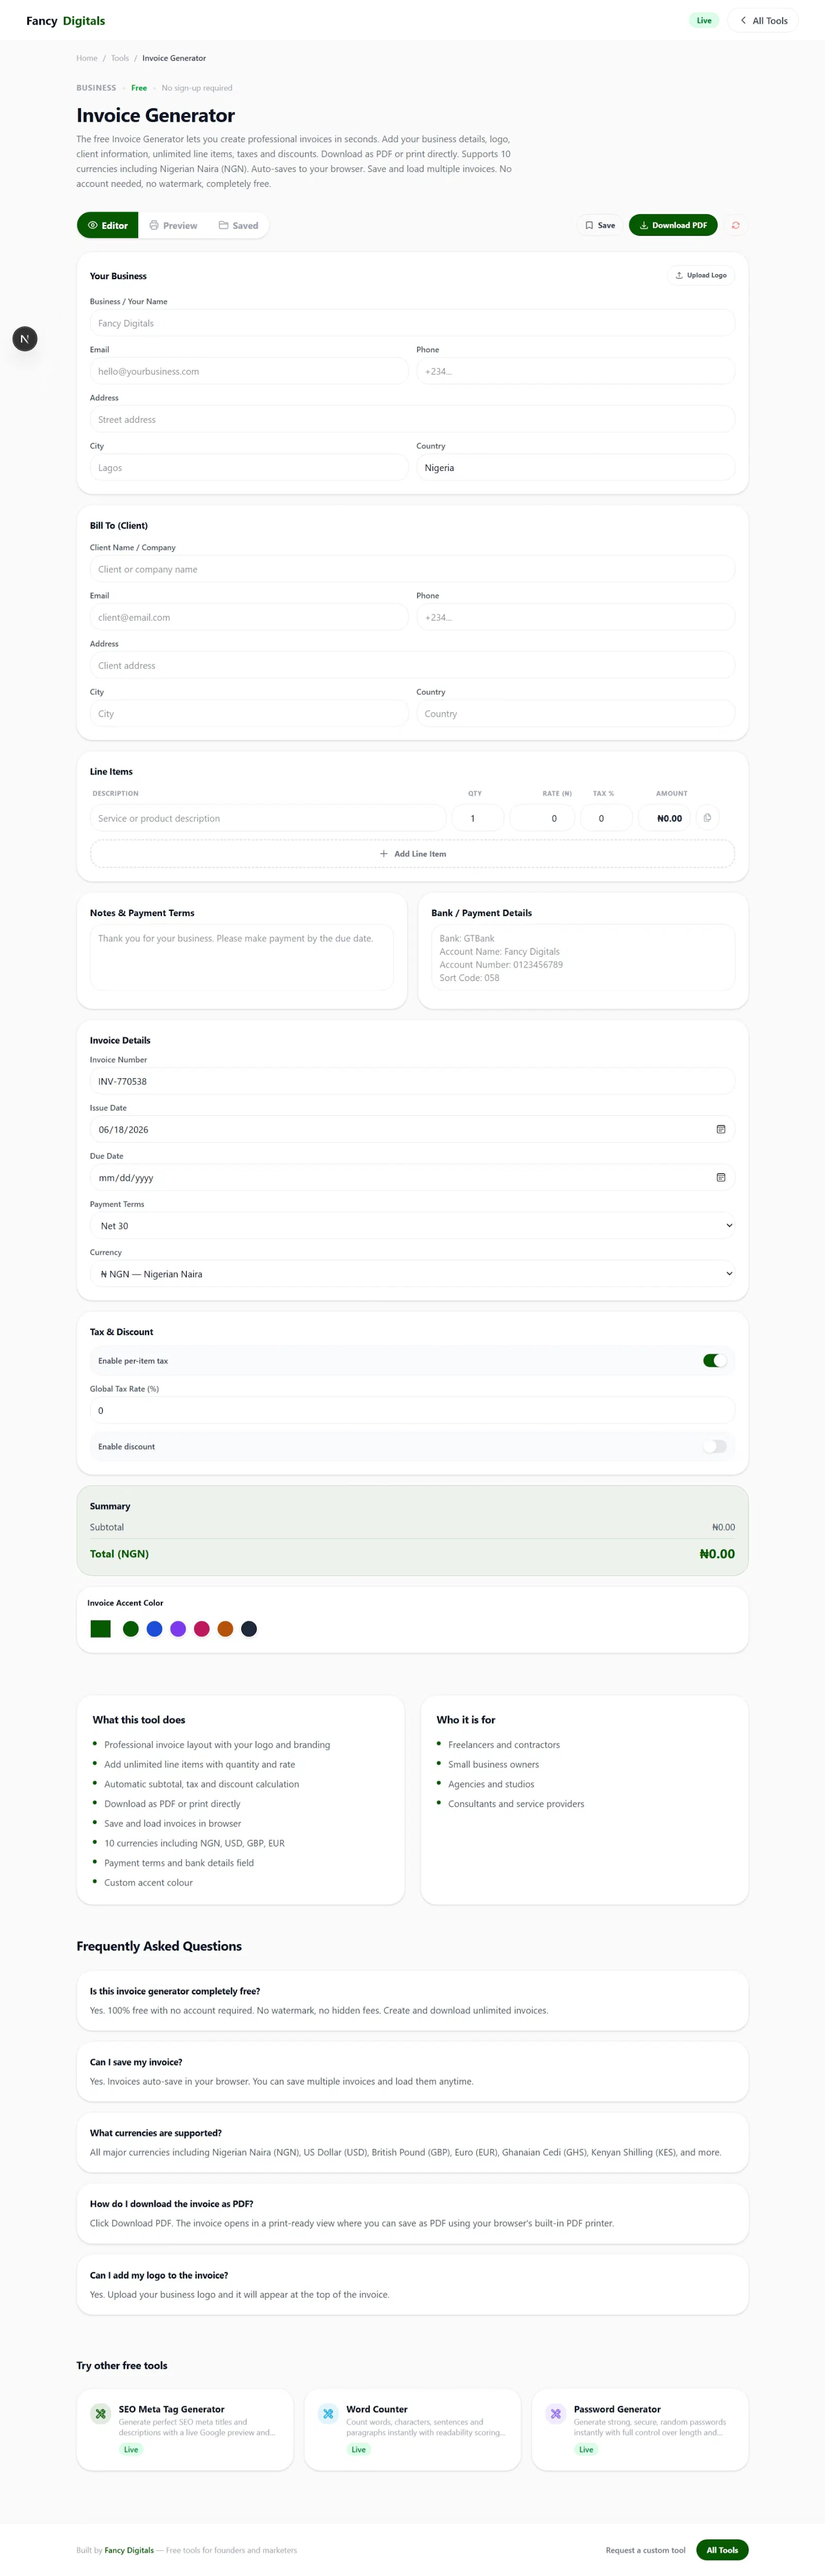825x2576 pixels.
Task: Click the Business / Your Name field
Action: tap(412, 323)
